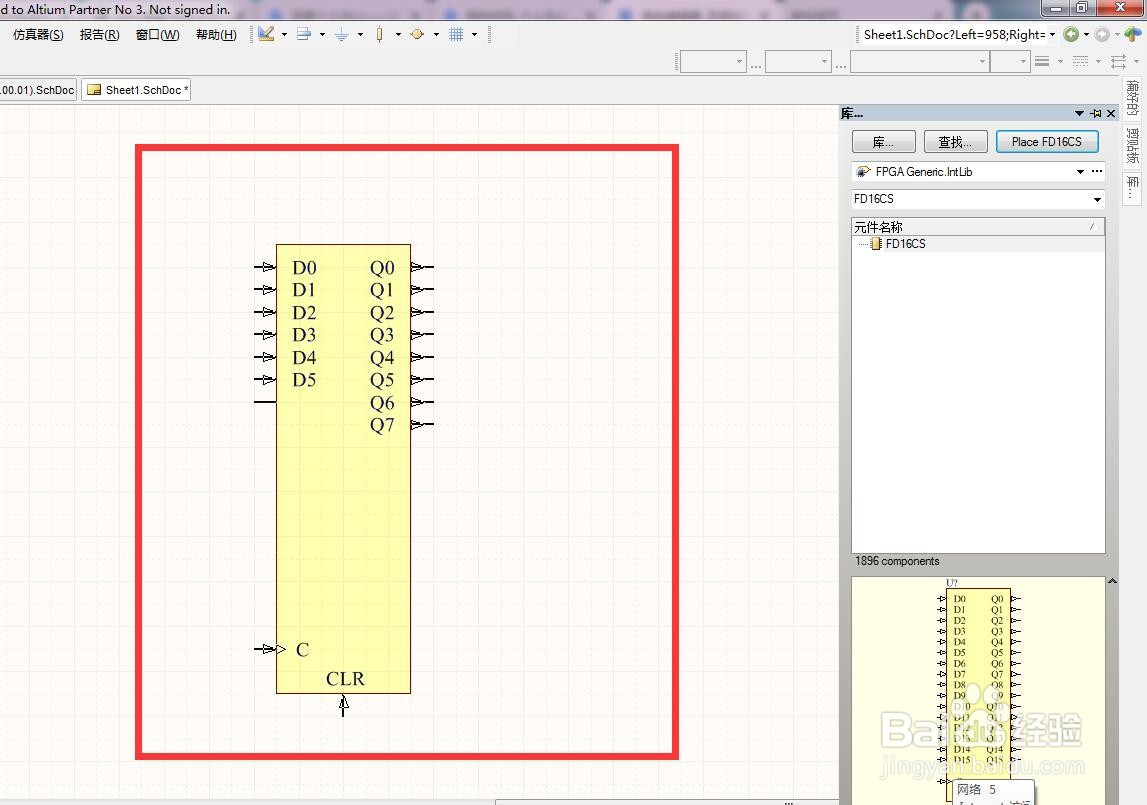Click the 元件名称 column header
The width and height of the screenshot is (1147, 805).
tap(978, 227)
